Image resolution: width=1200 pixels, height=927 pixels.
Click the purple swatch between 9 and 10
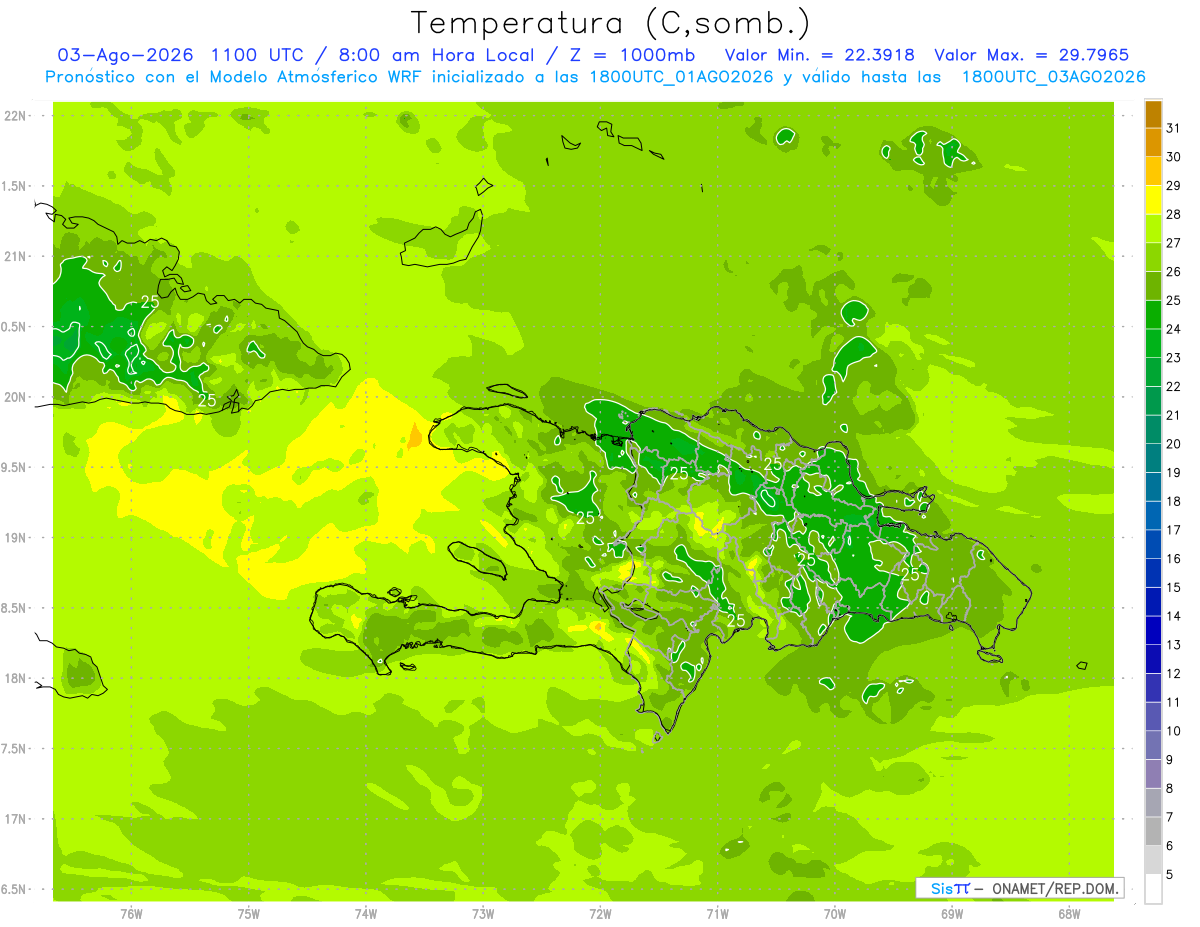click(1153, 746)
